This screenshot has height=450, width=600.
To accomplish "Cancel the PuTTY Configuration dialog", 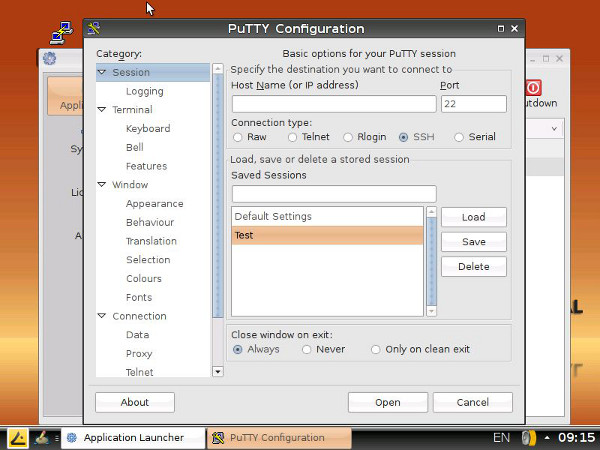I will 473,402.
